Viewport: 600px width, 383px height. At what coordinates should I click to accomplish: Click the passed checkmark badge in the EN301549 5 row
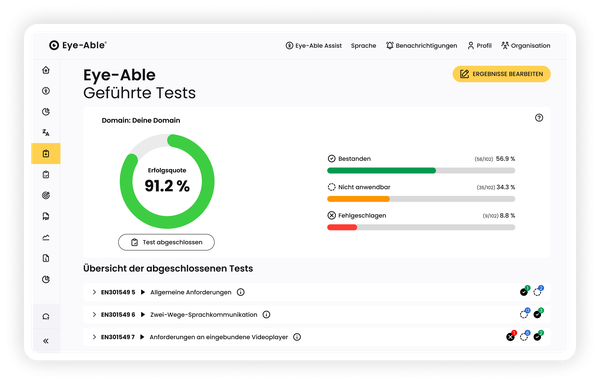click(525, 291)
